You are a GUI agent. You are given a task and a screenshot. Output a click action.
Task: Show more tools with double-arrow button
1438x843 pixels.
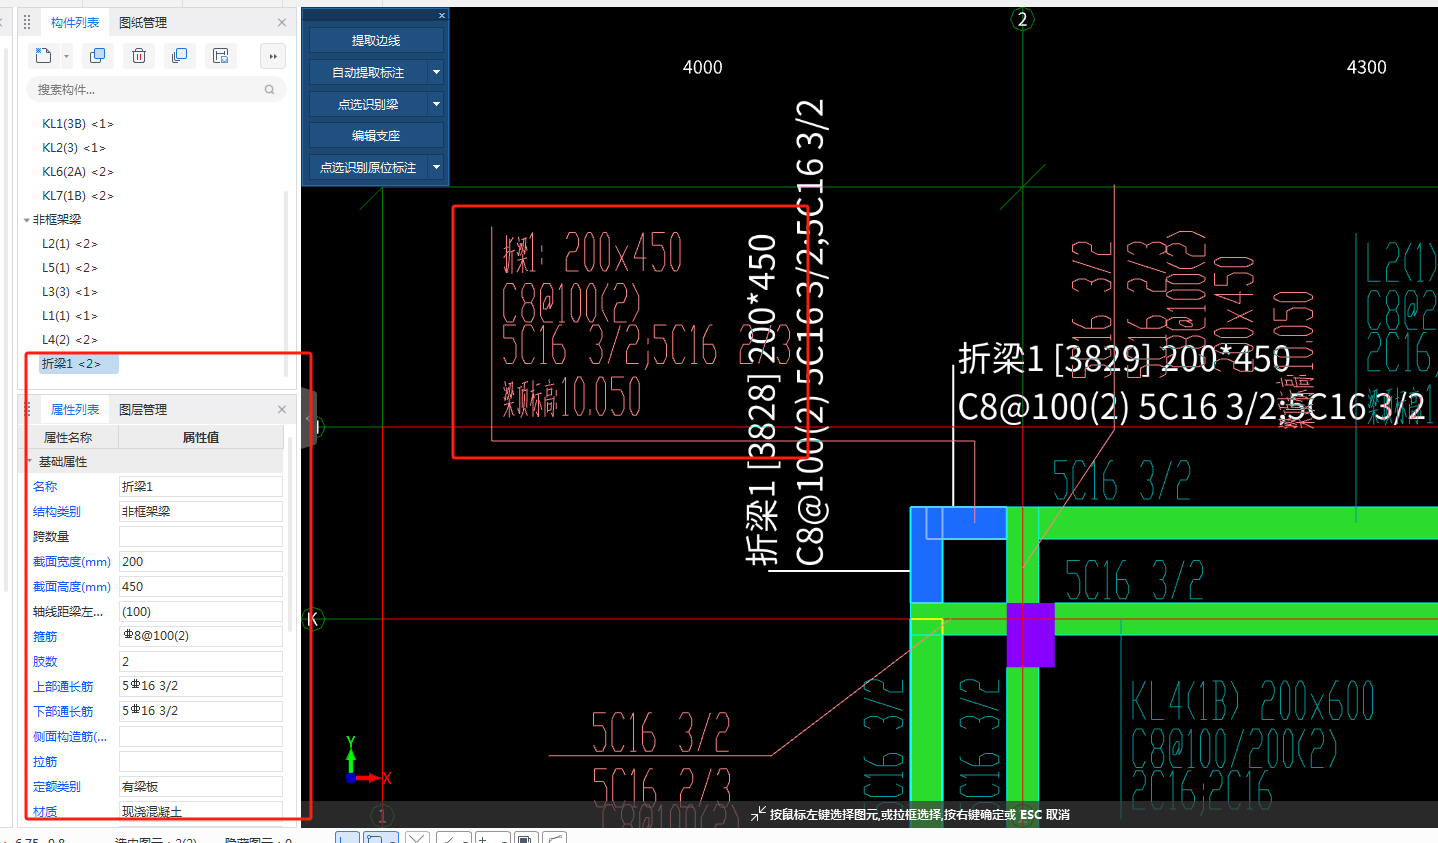point(272,56)
